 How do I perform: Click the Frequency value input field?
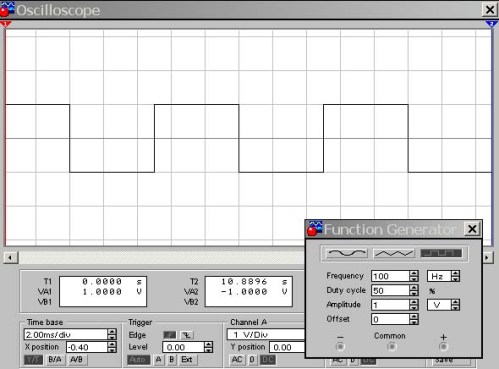[x=390, y=276]
